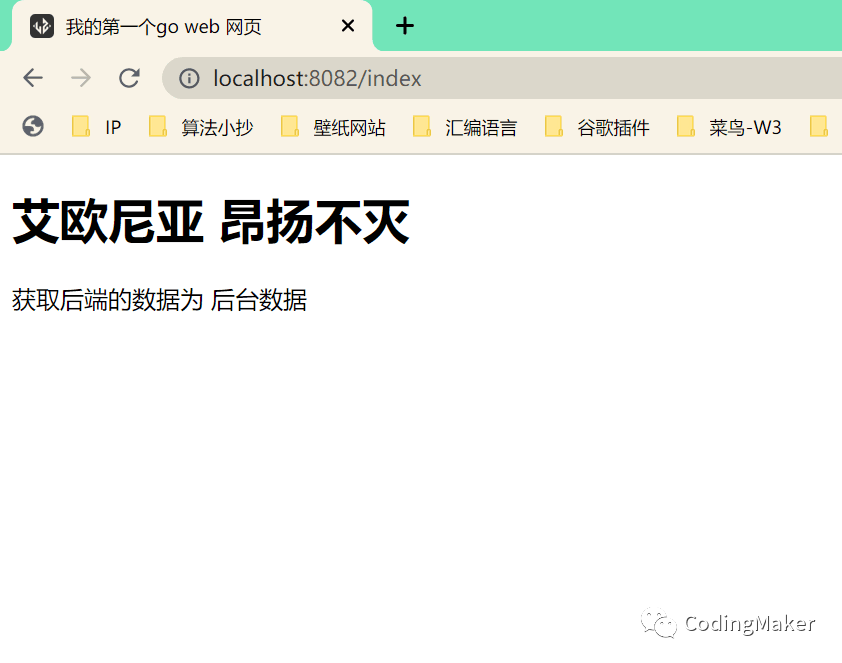Screen dimensions: 842x663
Task: Click the back navigation arrow
Action: (x=33, y=78)
